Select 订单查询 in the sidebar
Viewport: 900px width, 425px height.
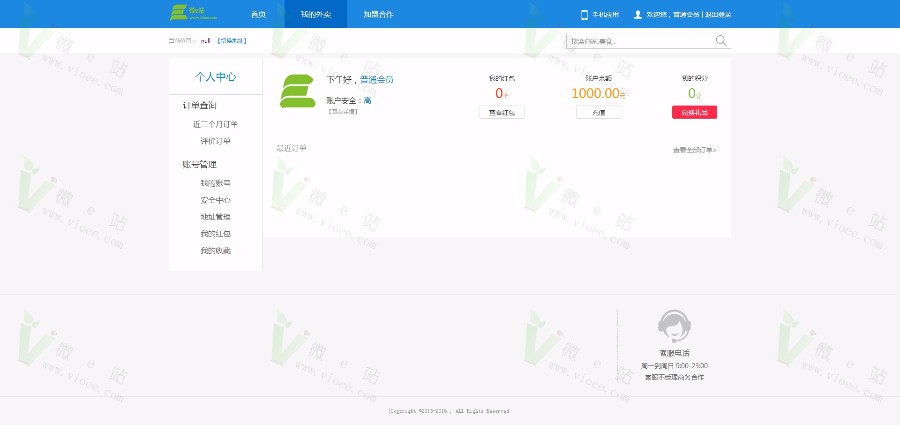199,106
